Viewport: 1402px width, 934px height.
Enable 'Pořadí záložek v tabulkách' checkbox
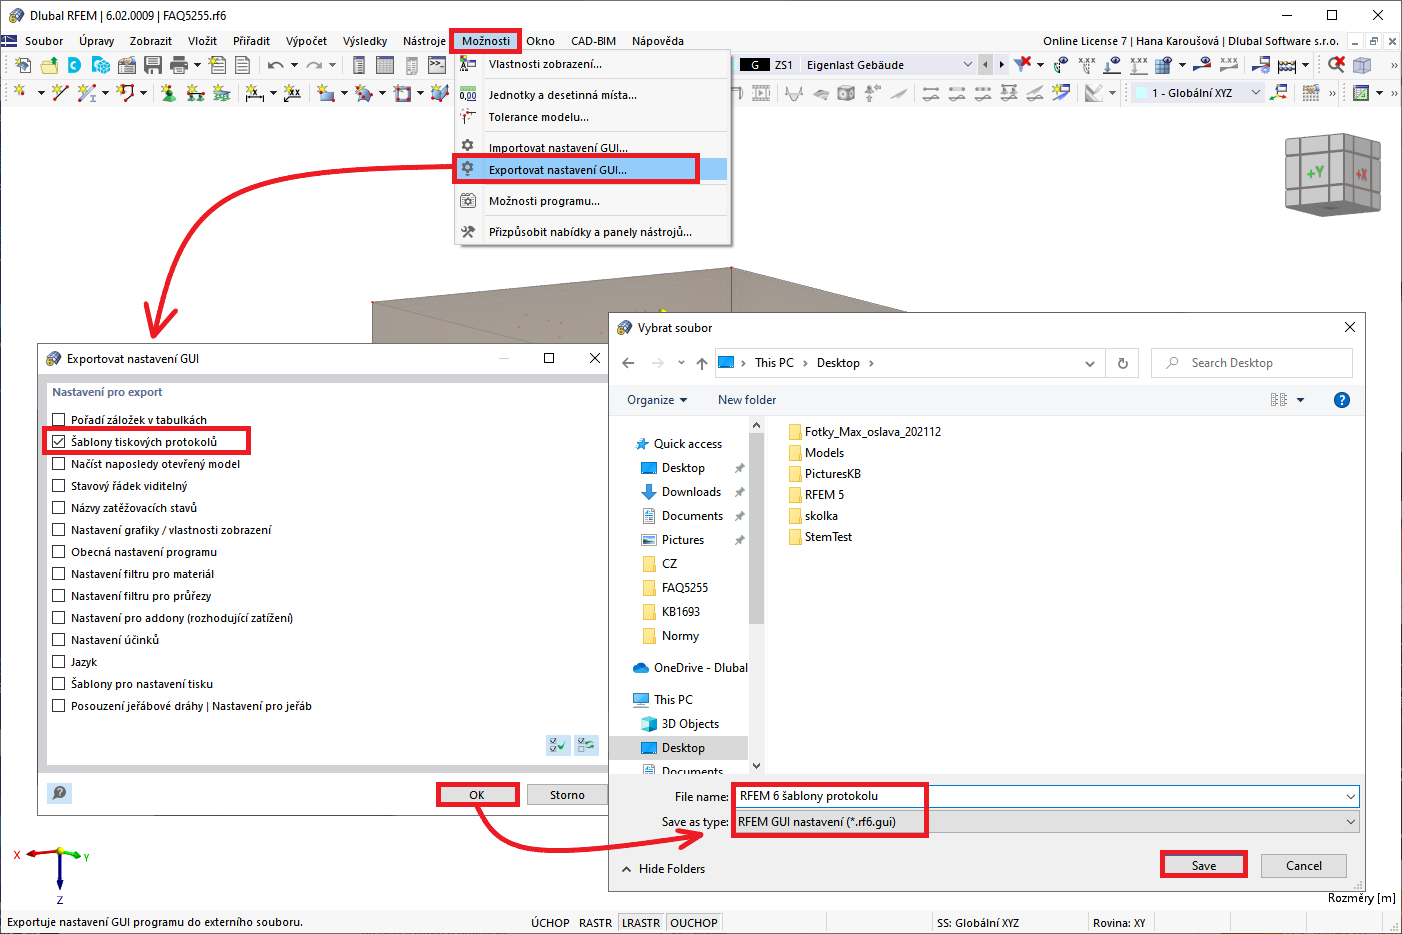coord(59,420)
